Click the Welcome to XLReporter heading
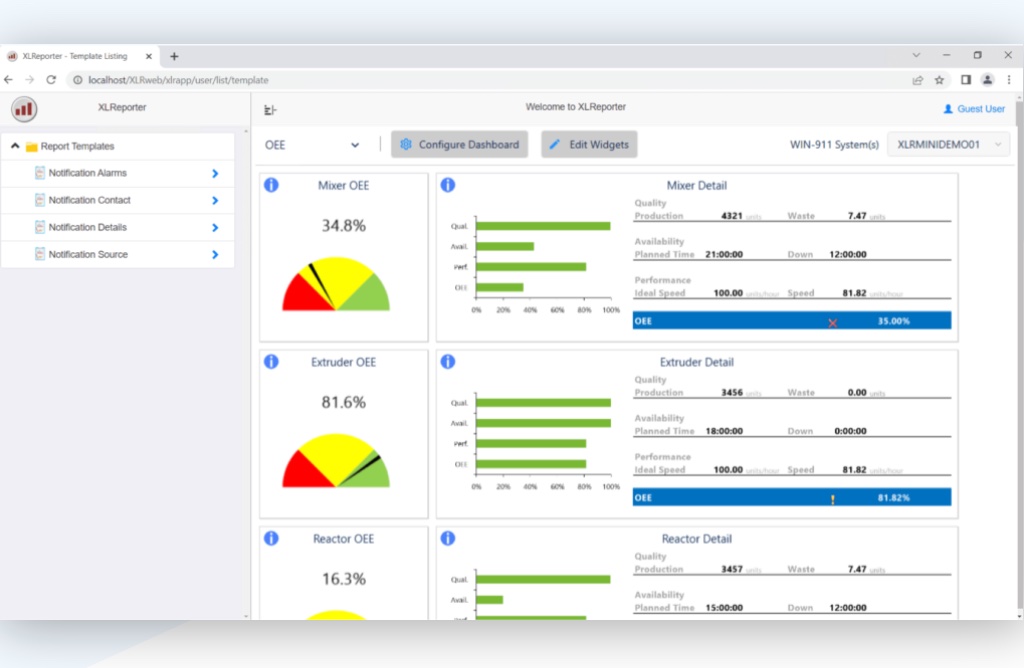 pyautogui.click(x=575, y=106)
